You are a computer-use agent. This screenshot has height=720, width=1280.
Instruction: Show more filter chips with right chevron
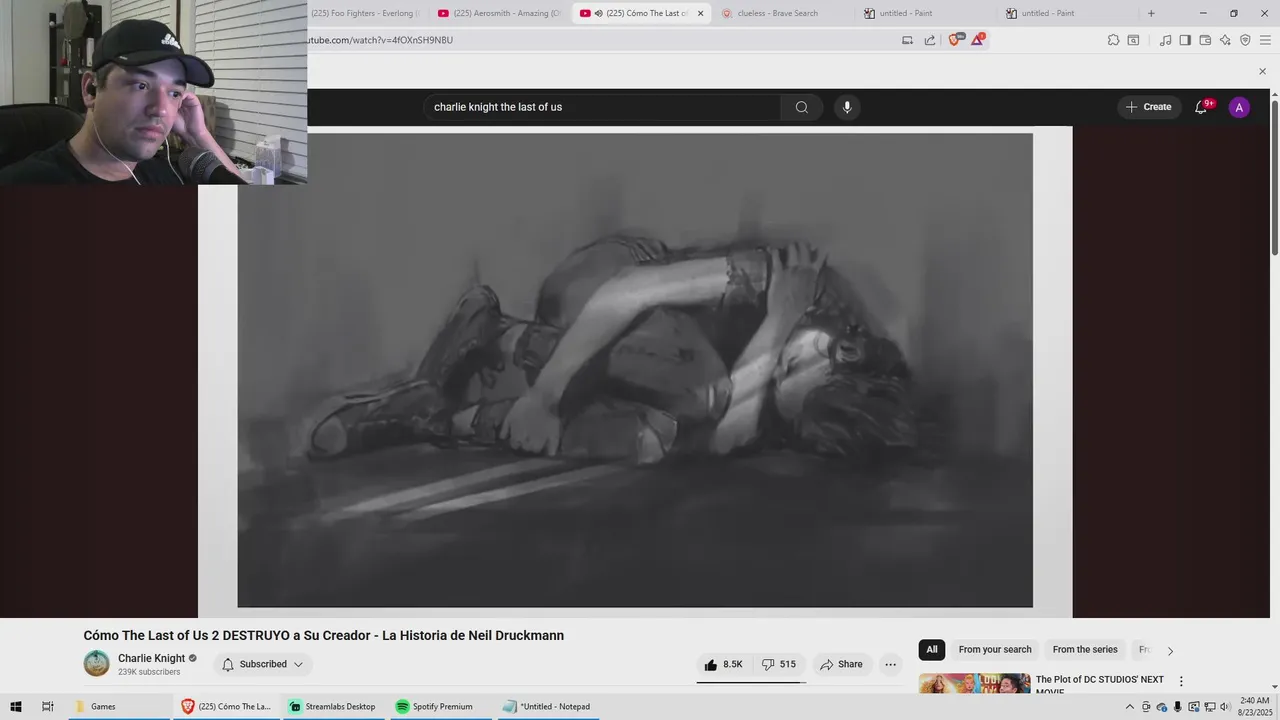click(1170, 651)
